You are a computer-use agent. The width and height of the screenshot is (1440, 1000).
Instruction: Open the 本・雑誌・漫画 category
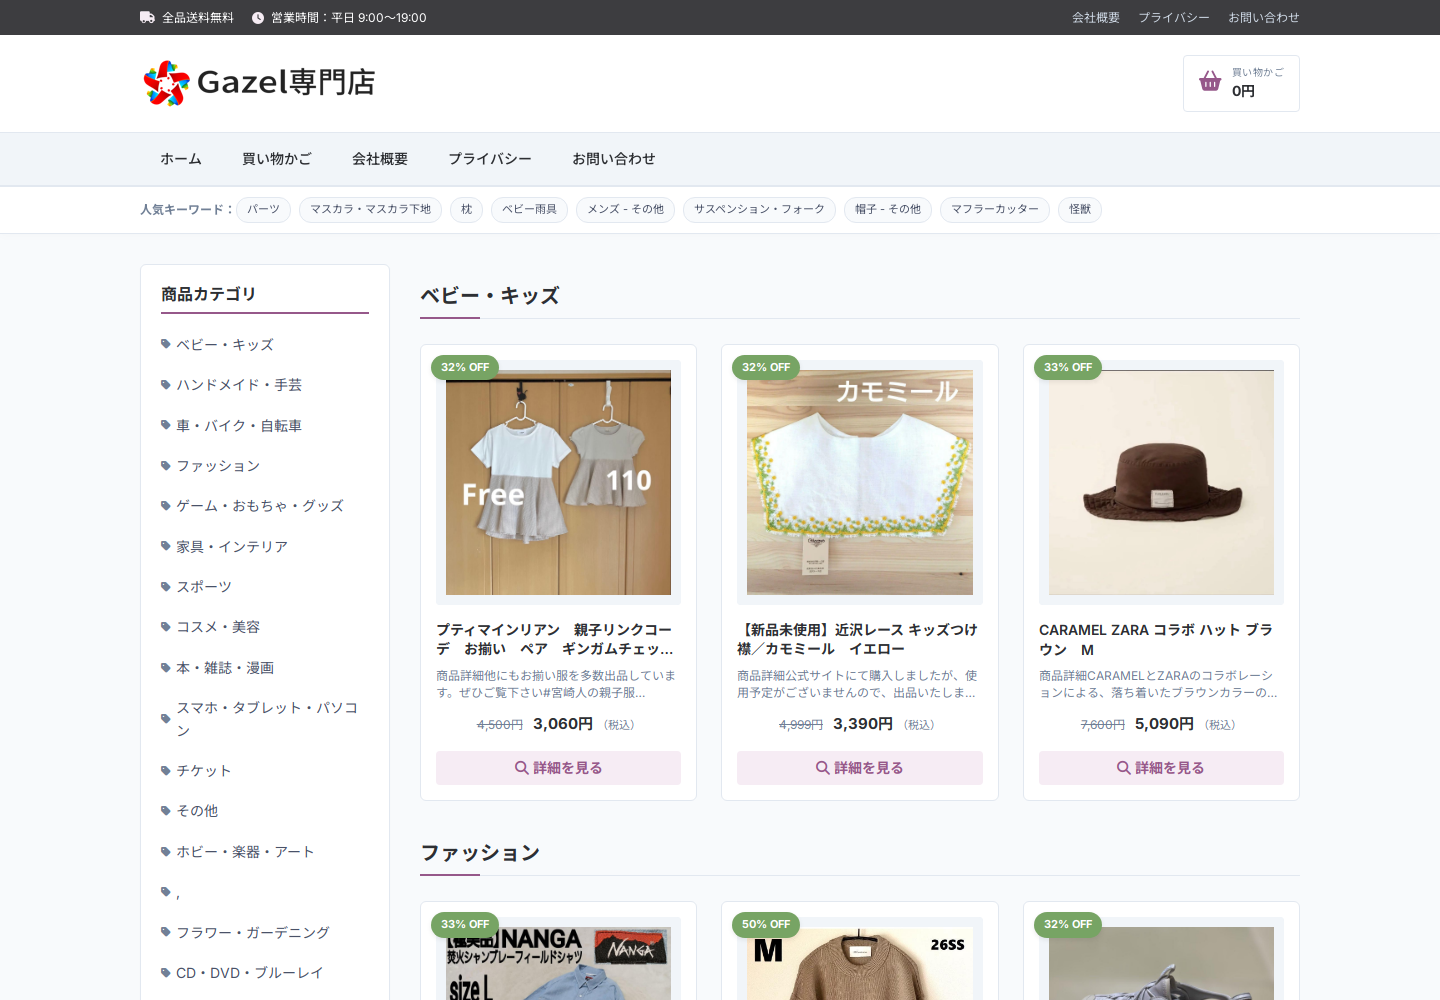tap(225, 667)
